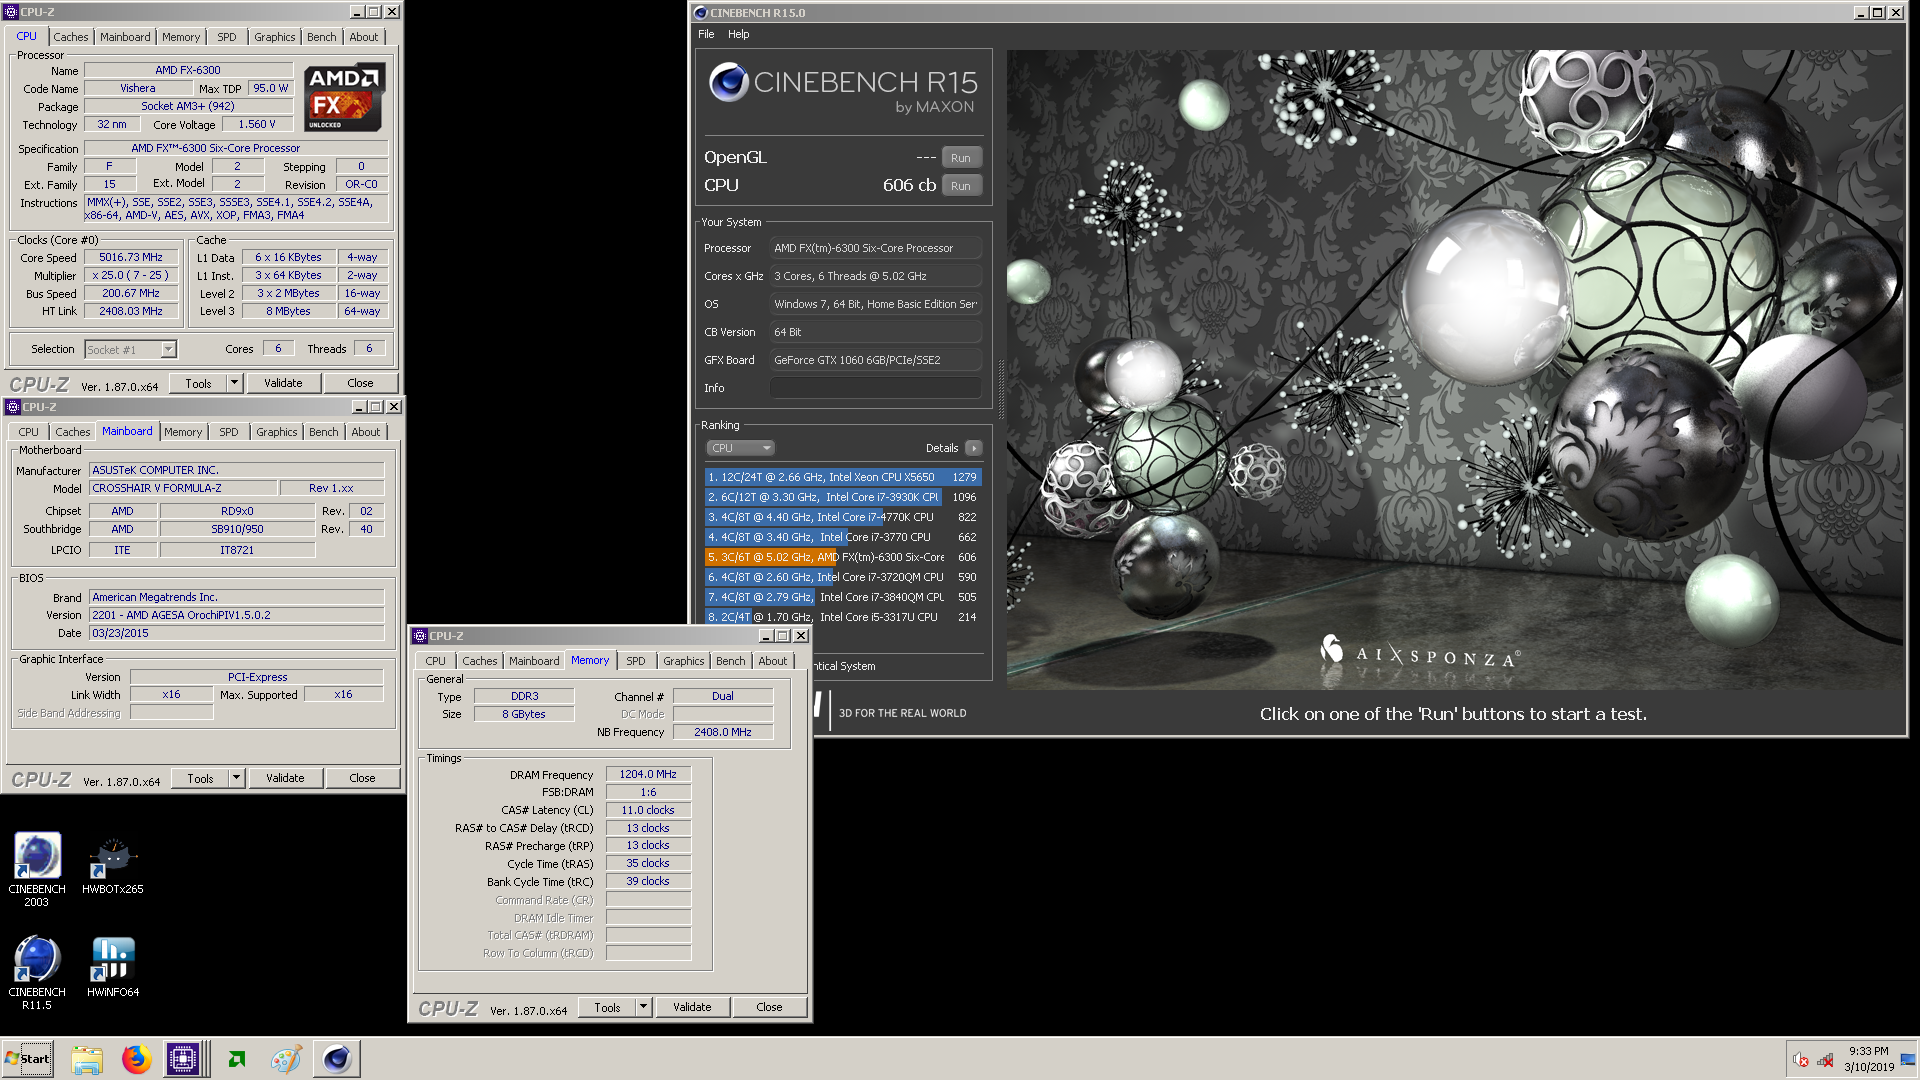Expand Tools arrow in top CPU-Z window
This screenshot has width=1920, height=1080.
coord(235,383)
